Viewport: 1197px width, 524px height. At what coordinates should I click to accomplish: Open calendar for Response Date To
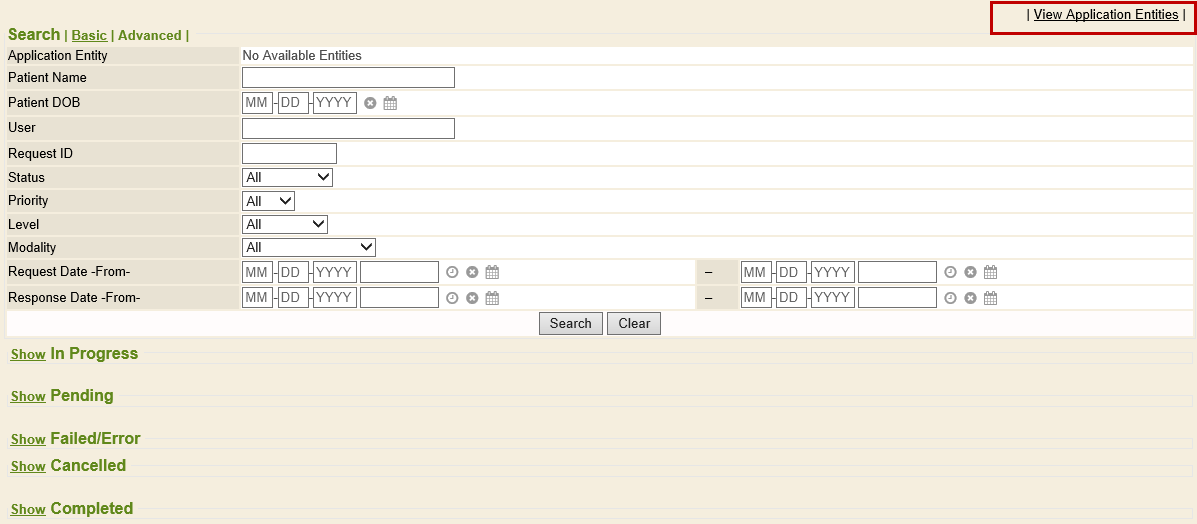pos(990,298)
